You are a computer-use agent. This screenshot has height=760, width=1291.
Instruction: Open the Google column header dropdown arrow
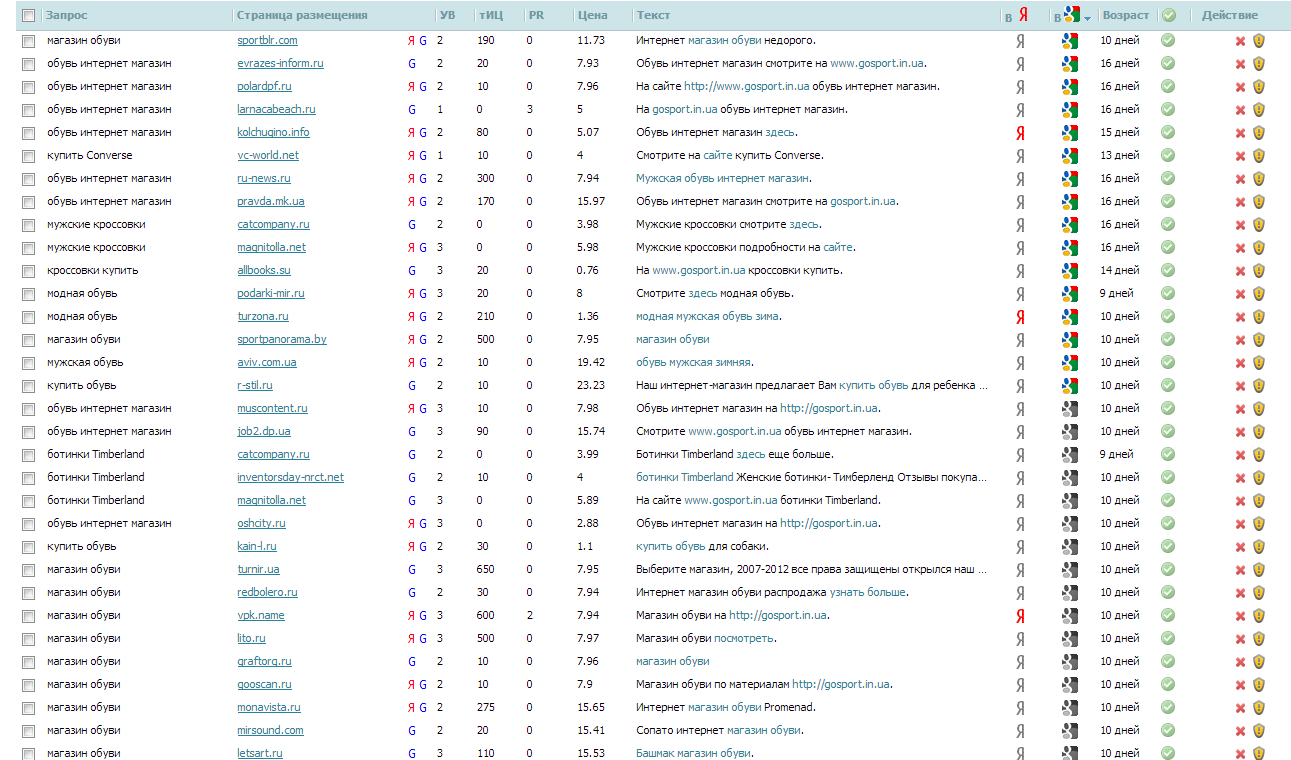click(1087, 18)
